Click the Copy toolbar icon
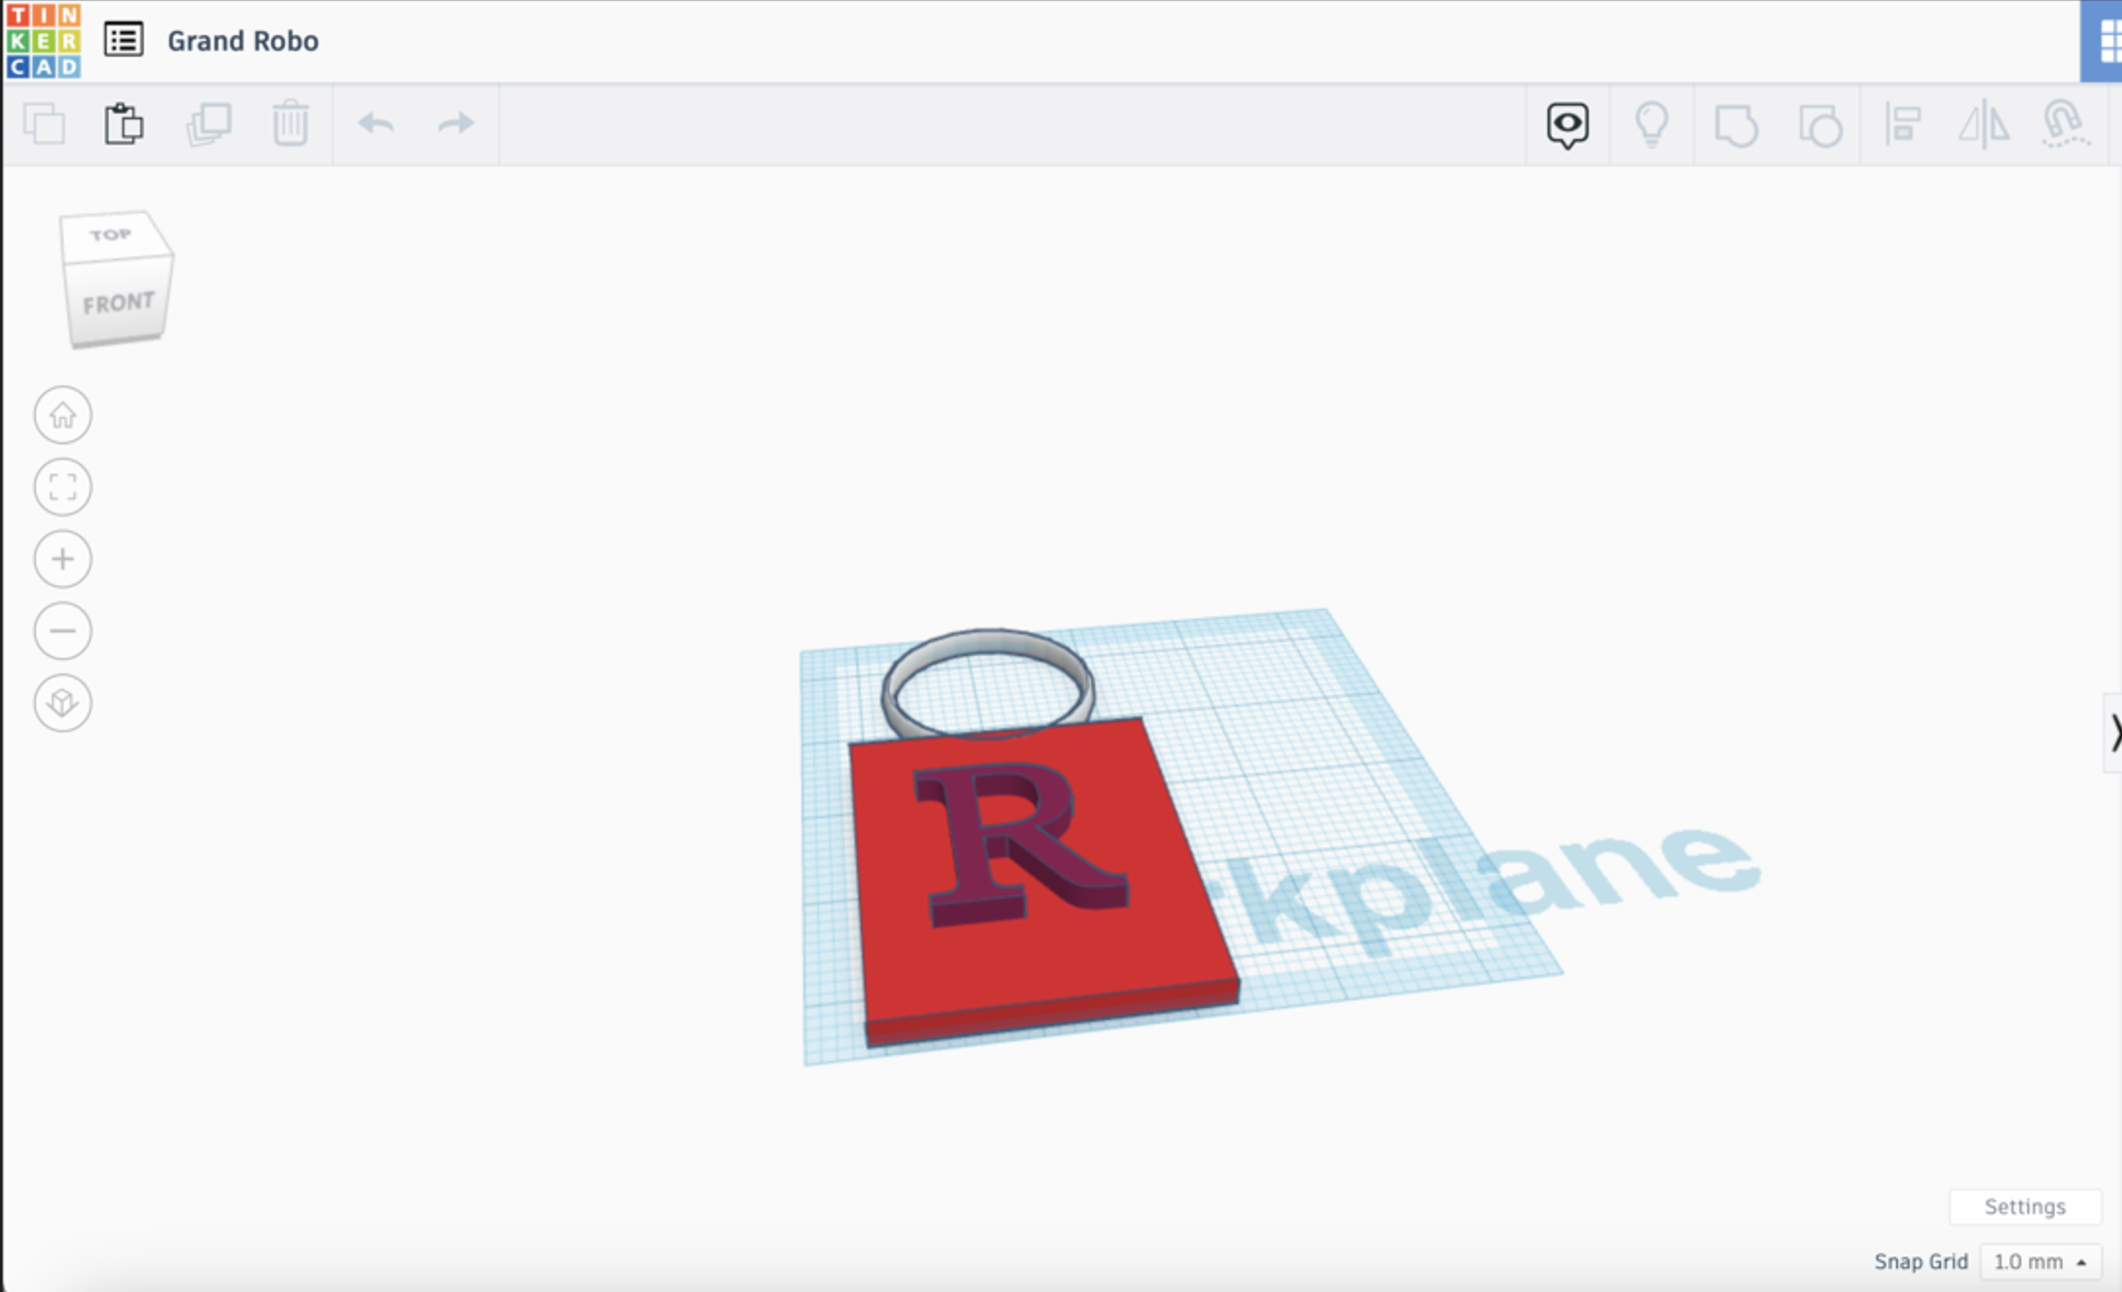Viewport: 2122px width, 1292px height. coord(44,125)
